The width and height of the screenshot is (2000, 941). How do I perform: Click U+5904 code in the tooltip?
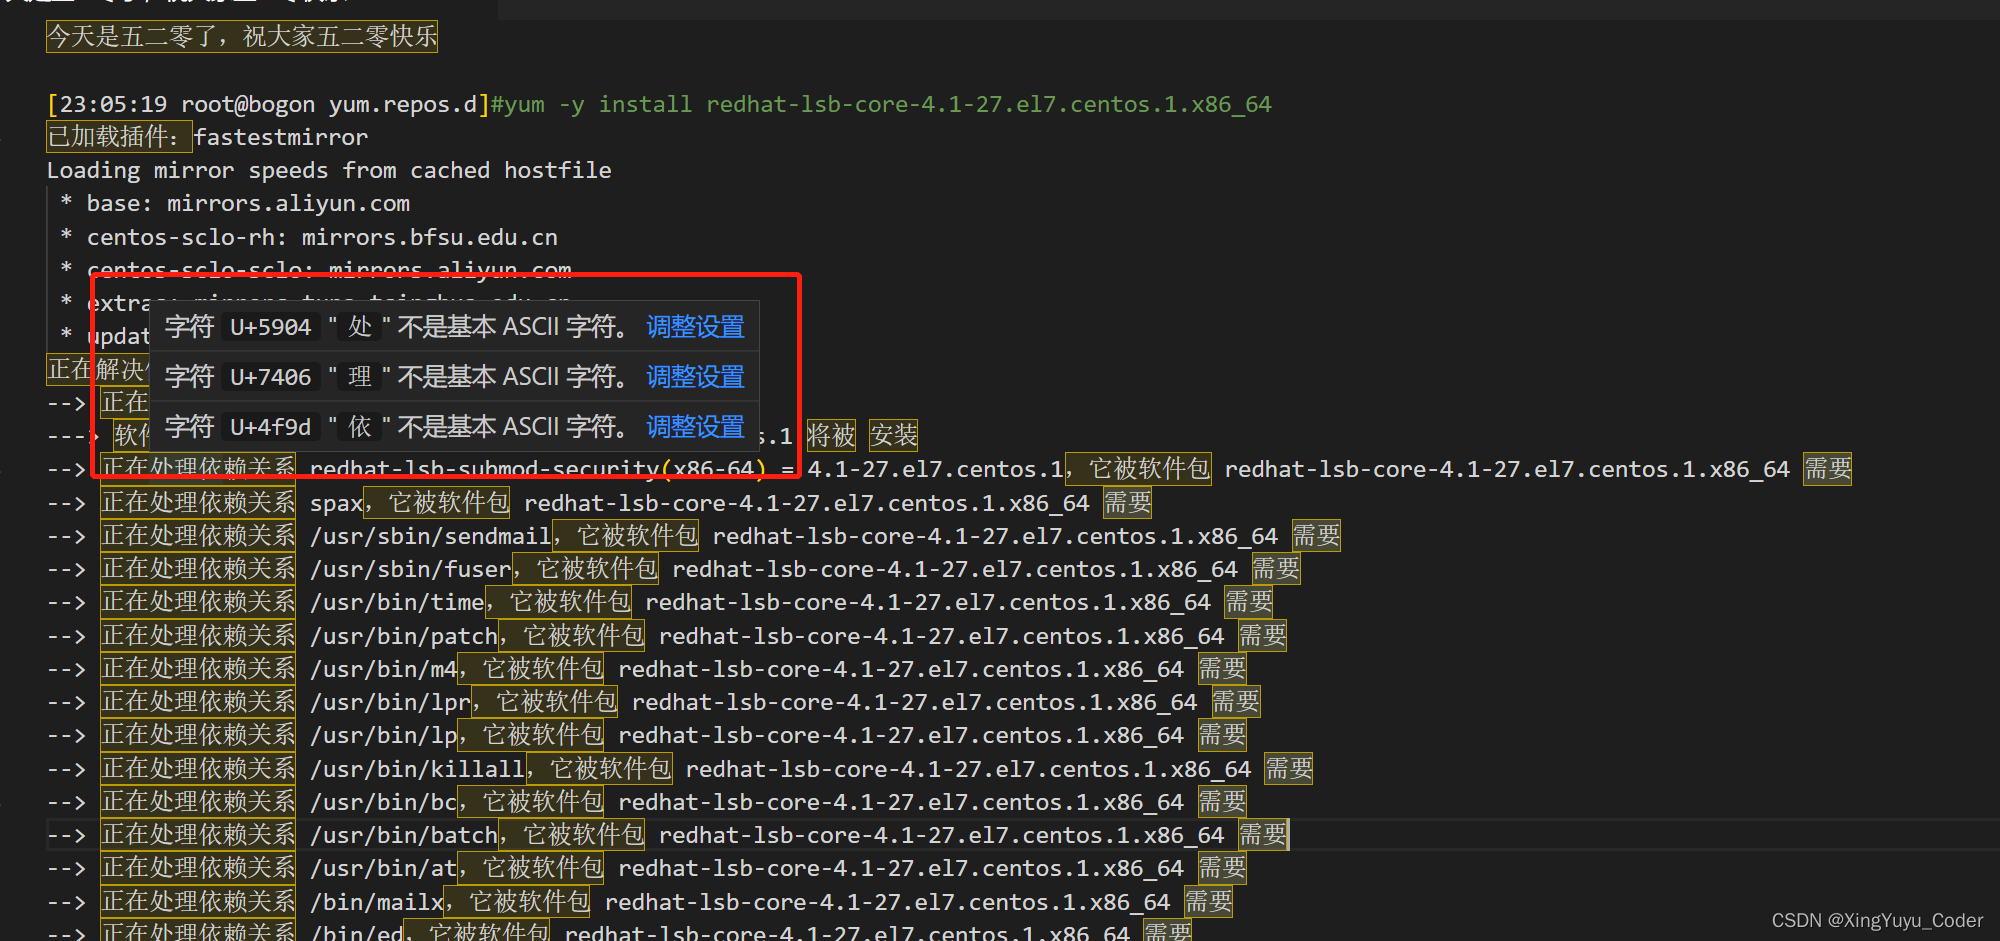pyautogui.click(x=271, y=327)
